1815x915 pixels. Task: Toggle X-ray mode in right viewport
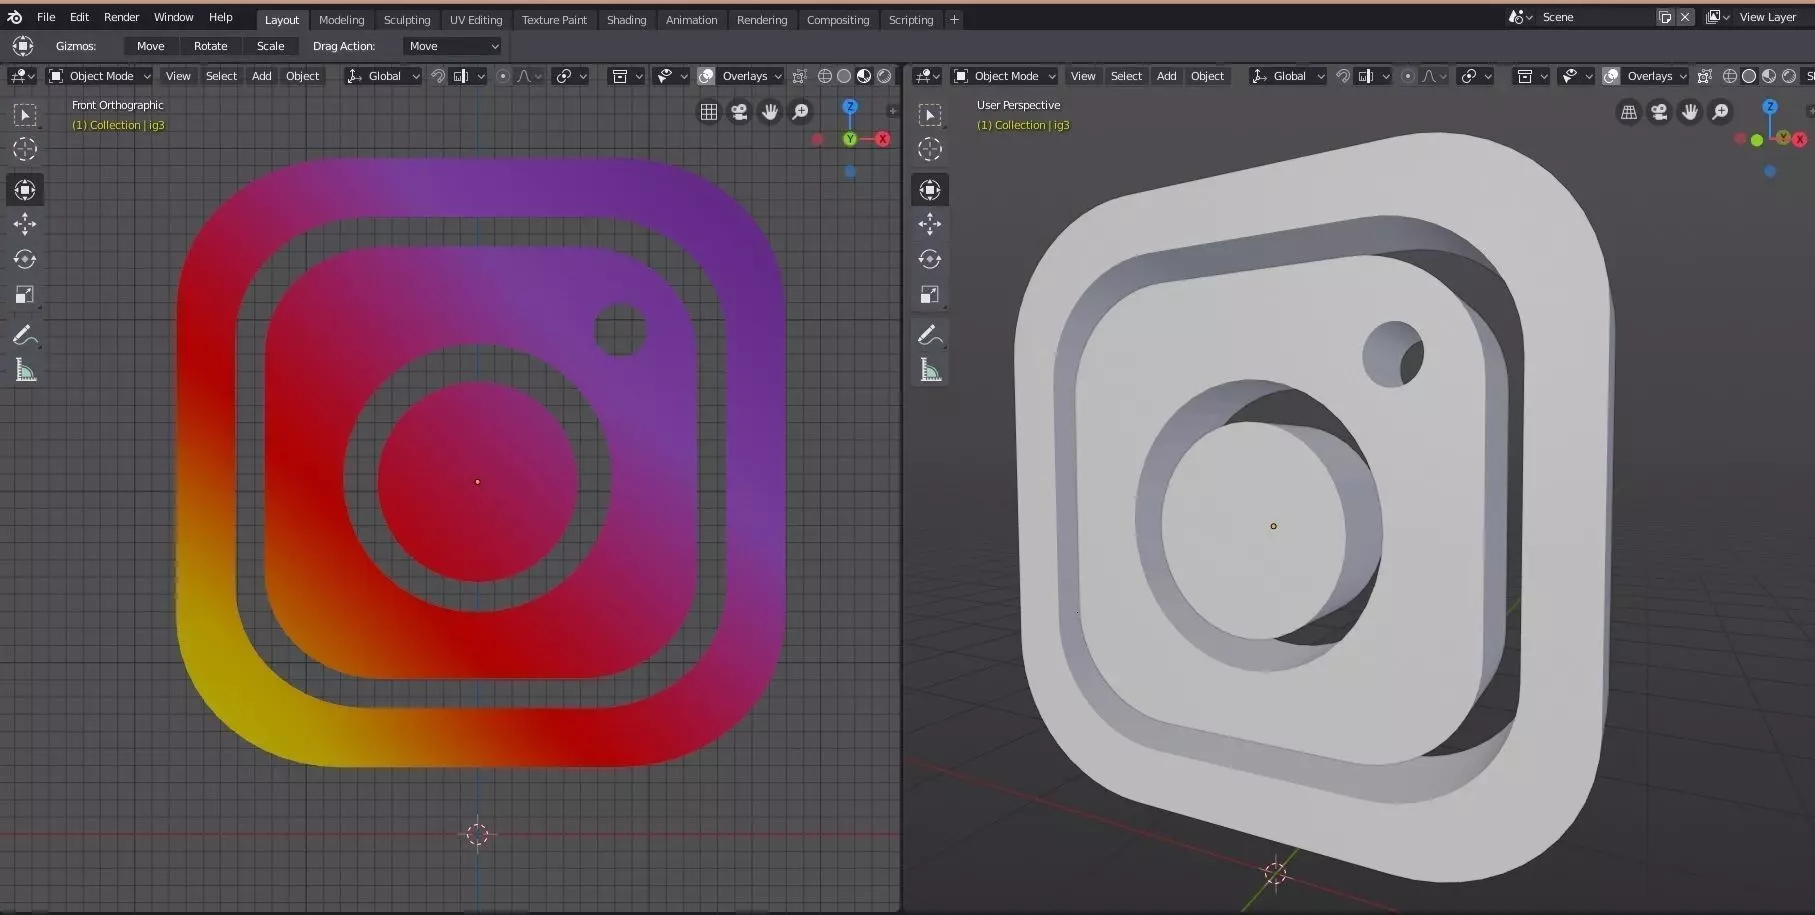pyautogui.click(x=1704, y=76)
